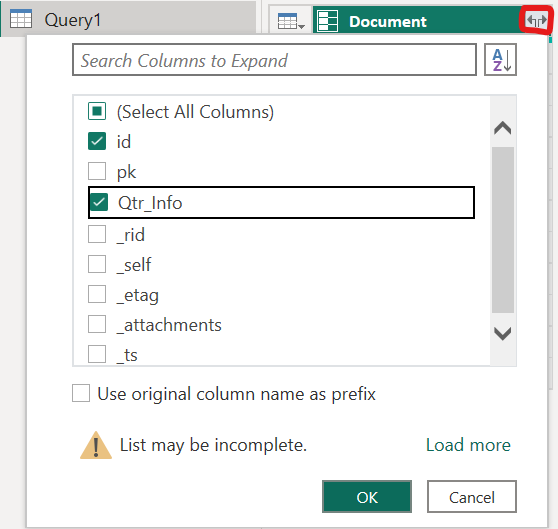558x529 pixels.
Task: Enable the _etag column checkbox
Action: coord(97,294)
